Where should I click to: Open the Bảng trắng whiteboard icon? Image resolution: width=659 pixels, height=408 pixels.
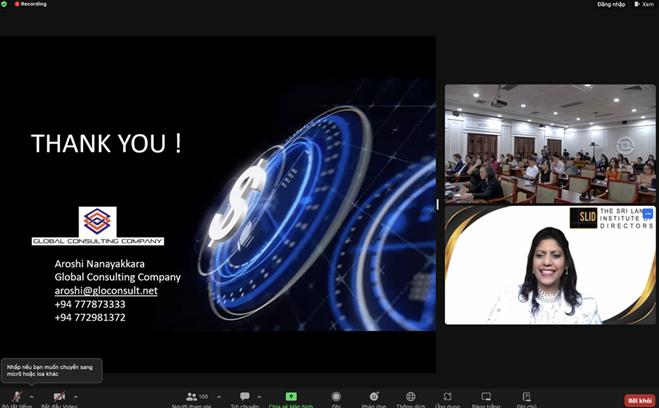click(x=486, y=398)
